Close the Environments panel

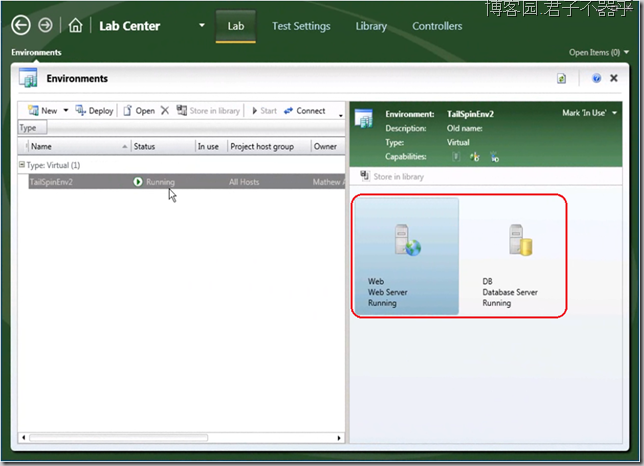(614, 78)
